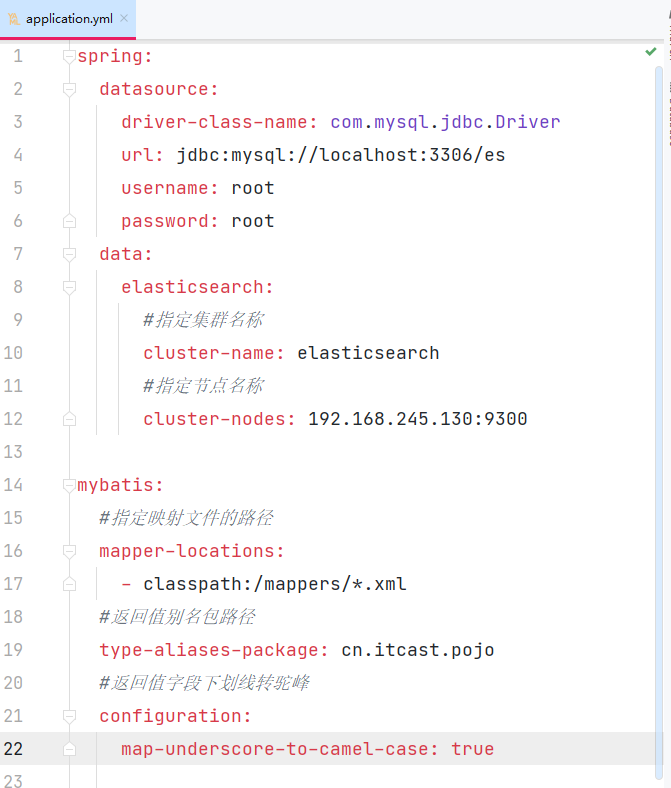671x788 pixels.
Task: Click jdbc:mysql://localhost:3306/es url value
Action: (341, 155)
